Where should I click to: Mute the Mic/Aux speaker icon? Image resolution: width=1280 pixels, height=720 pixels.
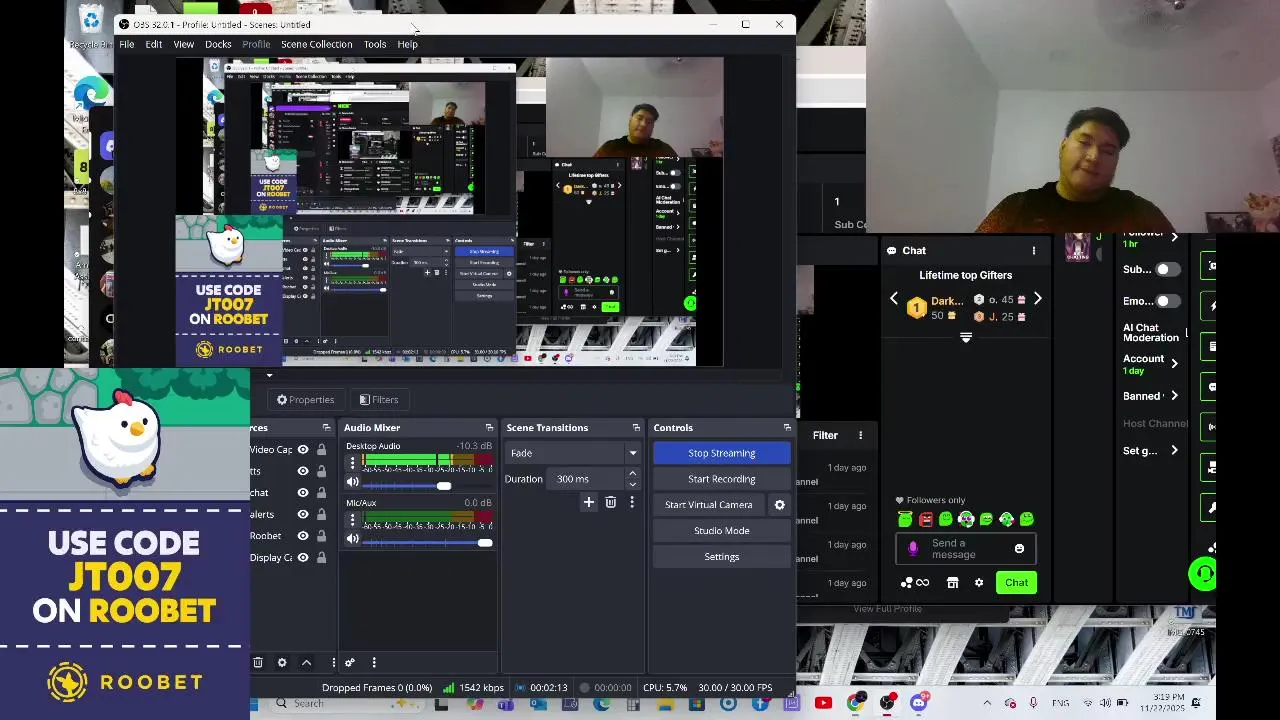click(352, 539)
